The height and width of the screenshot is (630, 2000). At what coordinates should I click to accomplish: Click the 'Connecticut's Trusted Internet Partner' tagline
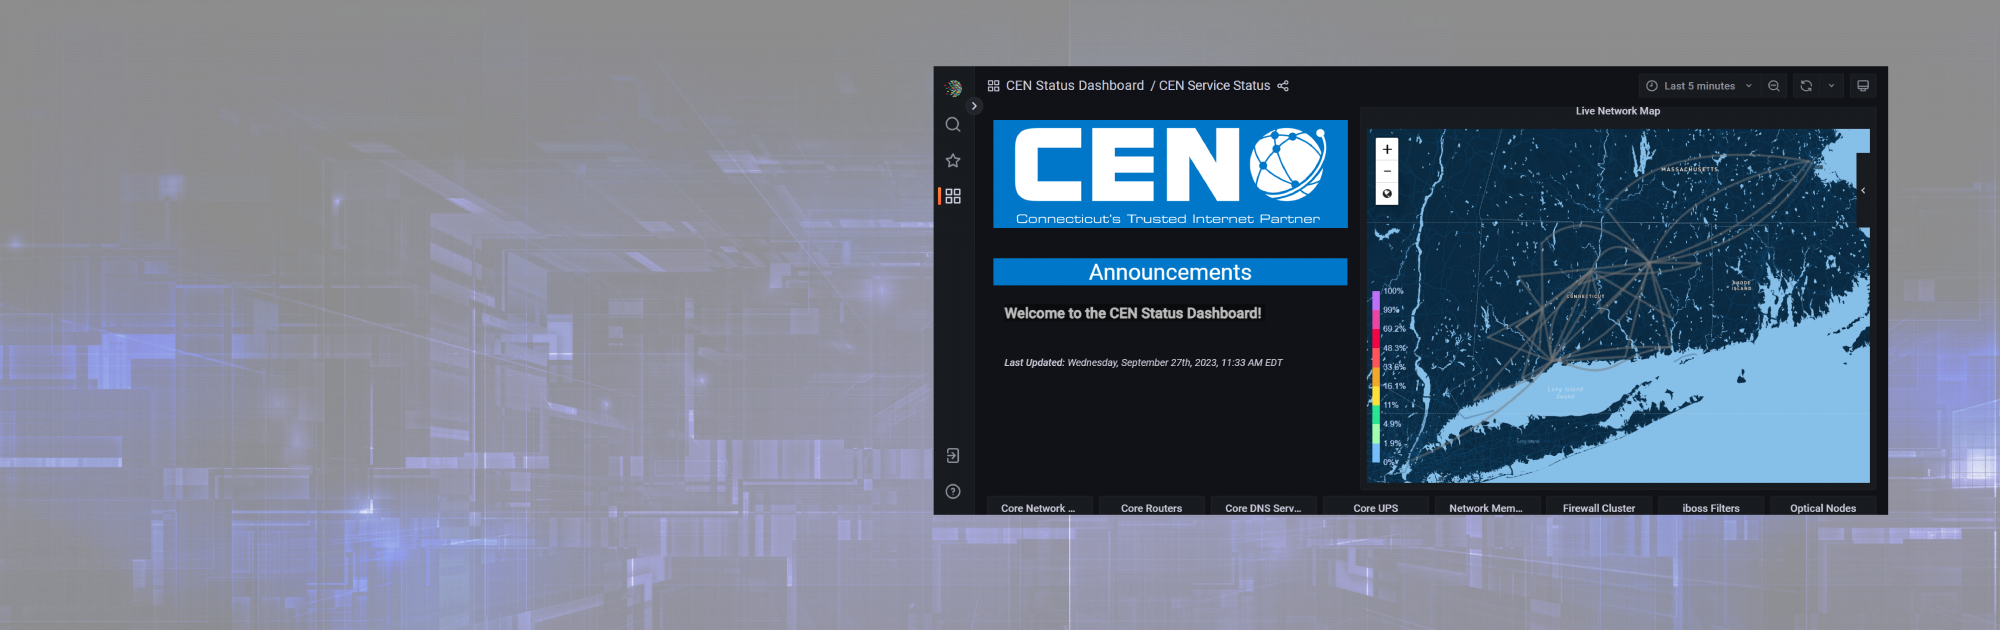tap(1168, 219)
